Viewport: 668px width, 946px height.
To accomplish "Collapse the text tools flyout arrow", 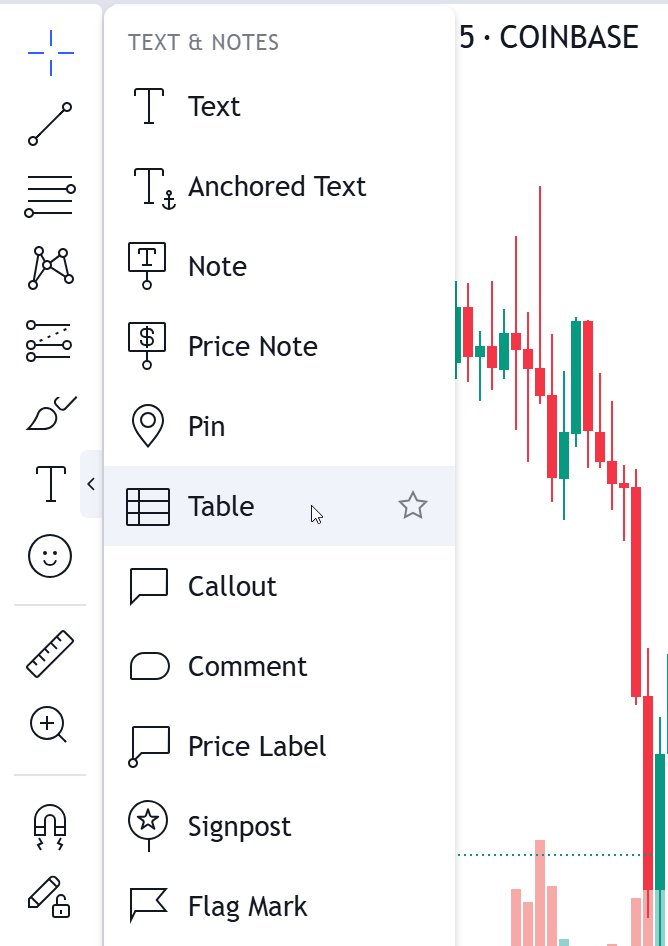I will pyautogui.click(x=91, y=484).
